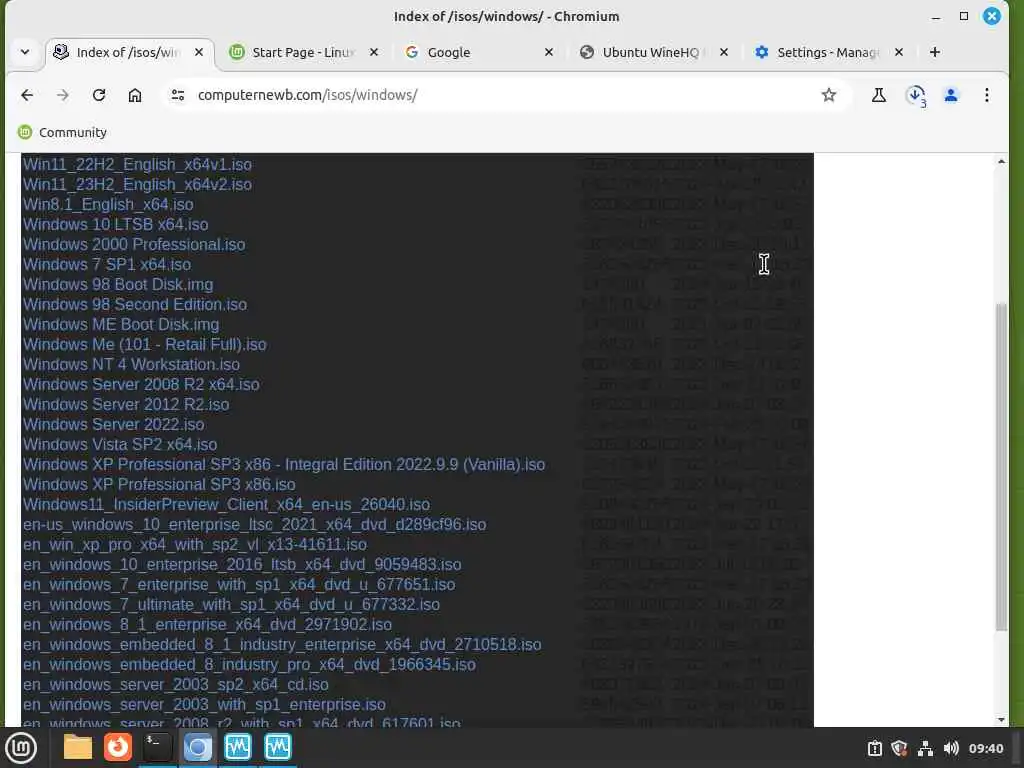Click Windows Vista SP2 x64.iso
Image resolution: width=1024 pixels, height=768 pixels.
(120, 445)
